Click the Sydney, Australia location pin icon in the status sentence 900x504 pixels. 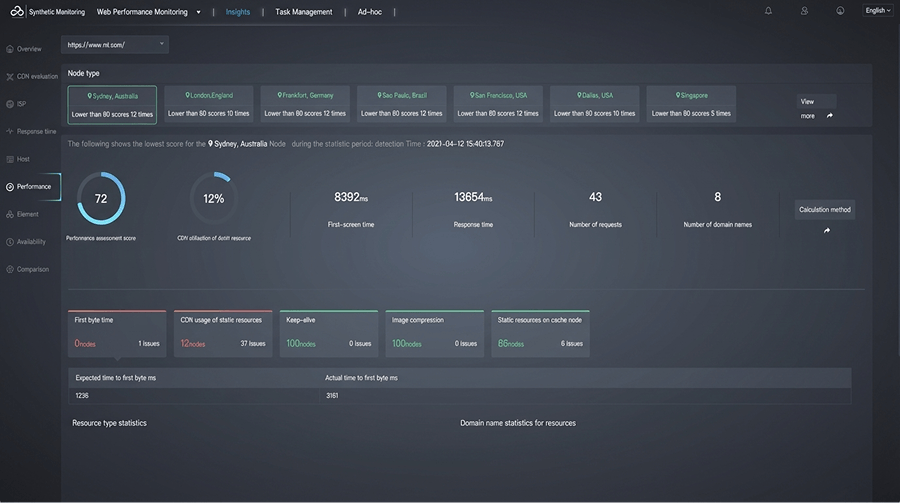[x=210, y=144]
